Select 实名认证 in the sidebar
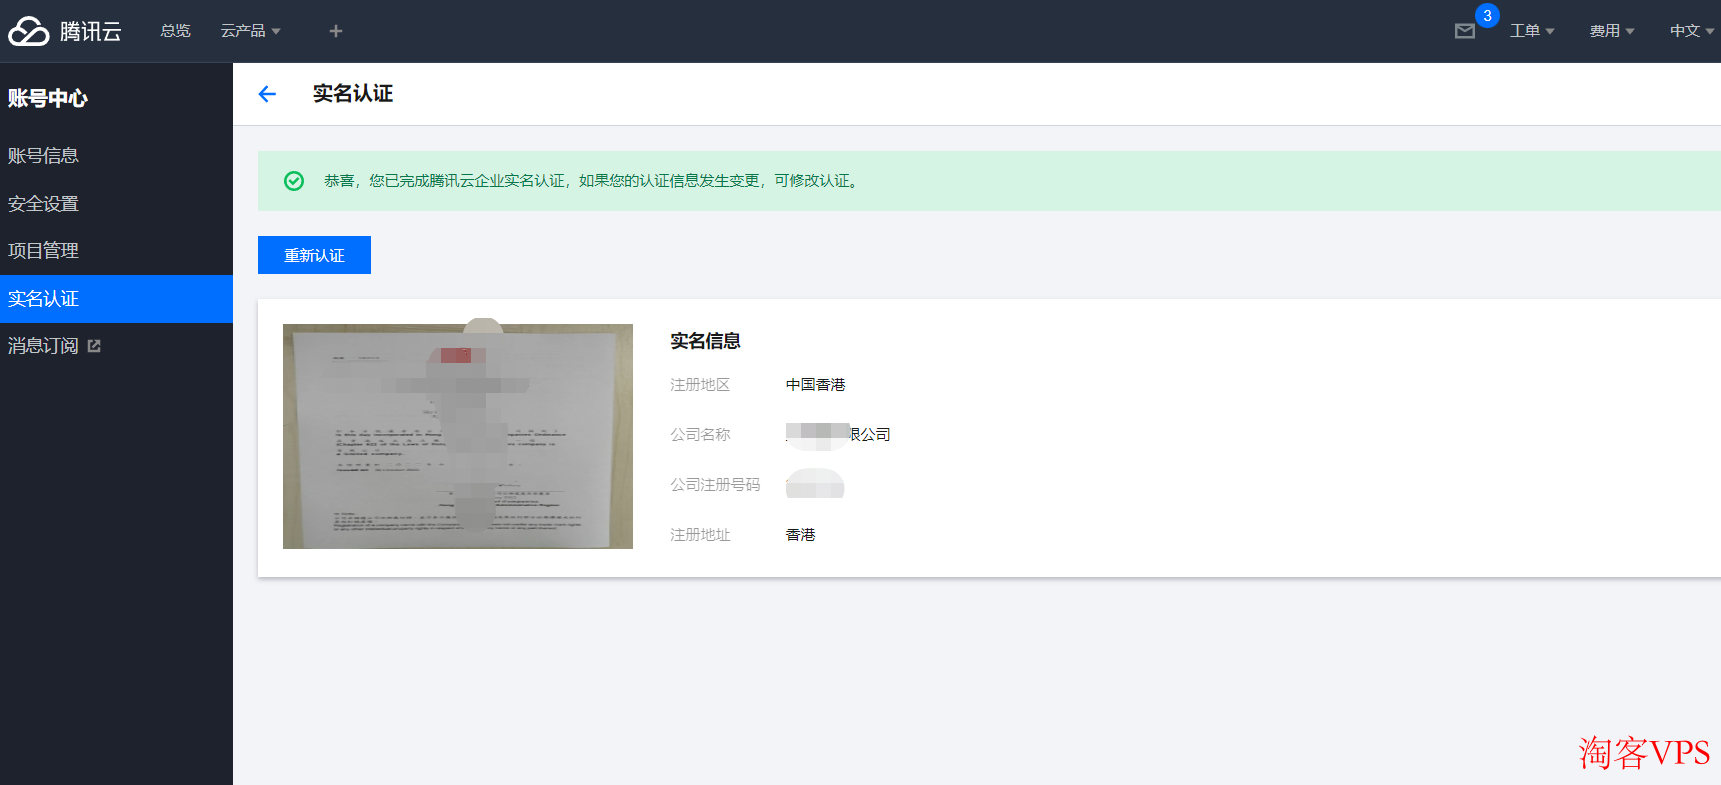Image resolution: width=1721 pixels, height=785 pixels. [116, 299]
